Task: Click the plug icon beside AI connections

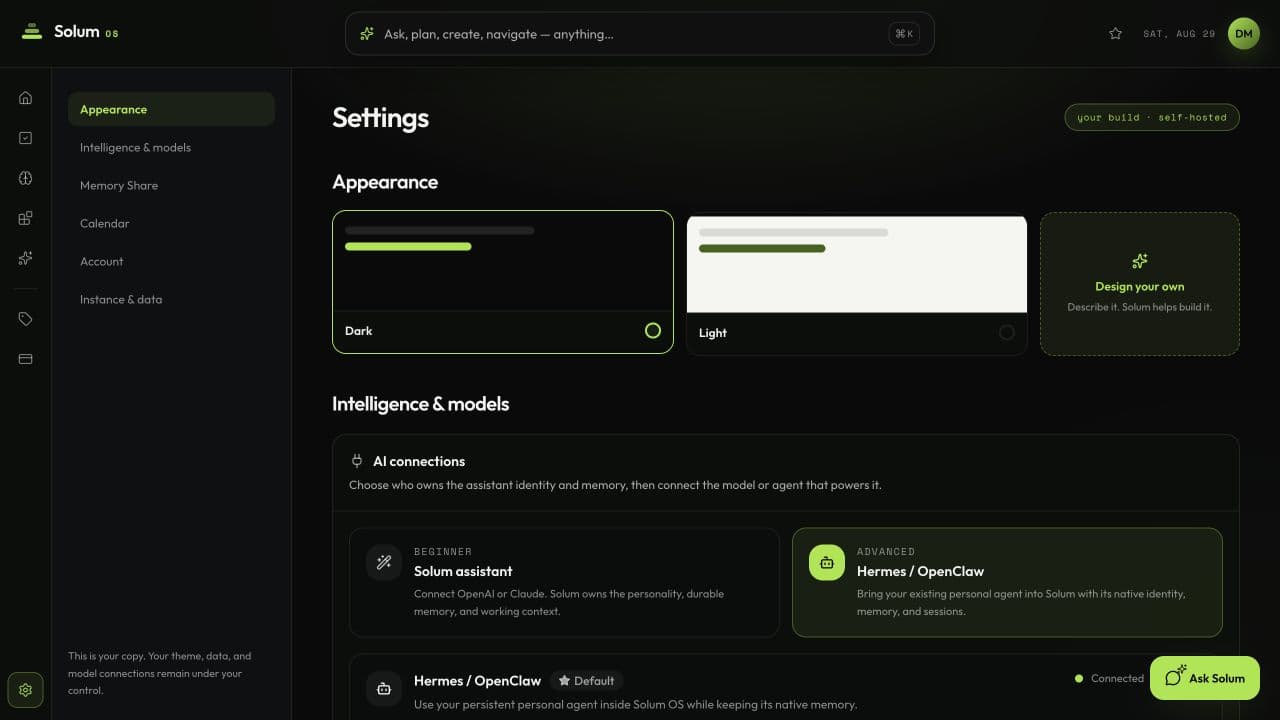Action: click(357, 461)
